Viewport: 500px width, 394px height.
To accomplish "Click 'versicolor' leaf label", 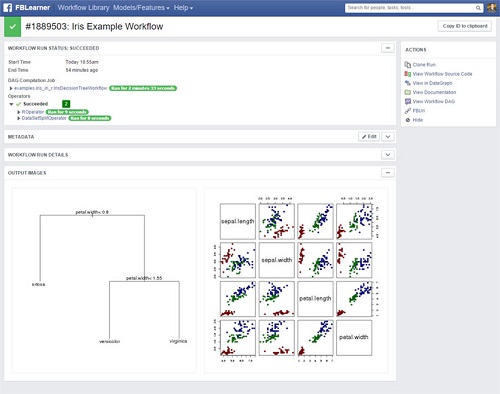I will point(110,341).
